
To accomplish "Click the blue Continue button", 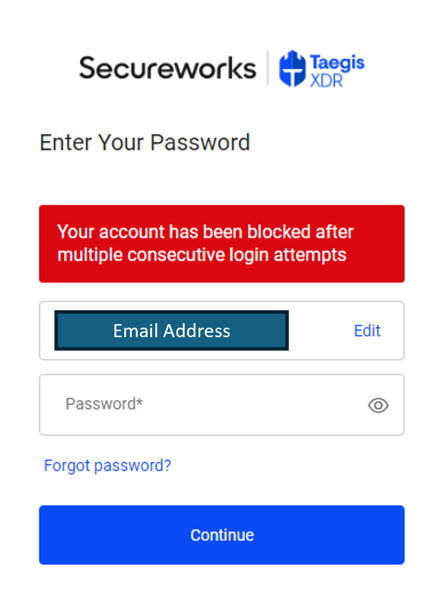I will click(x=222, y=535).
